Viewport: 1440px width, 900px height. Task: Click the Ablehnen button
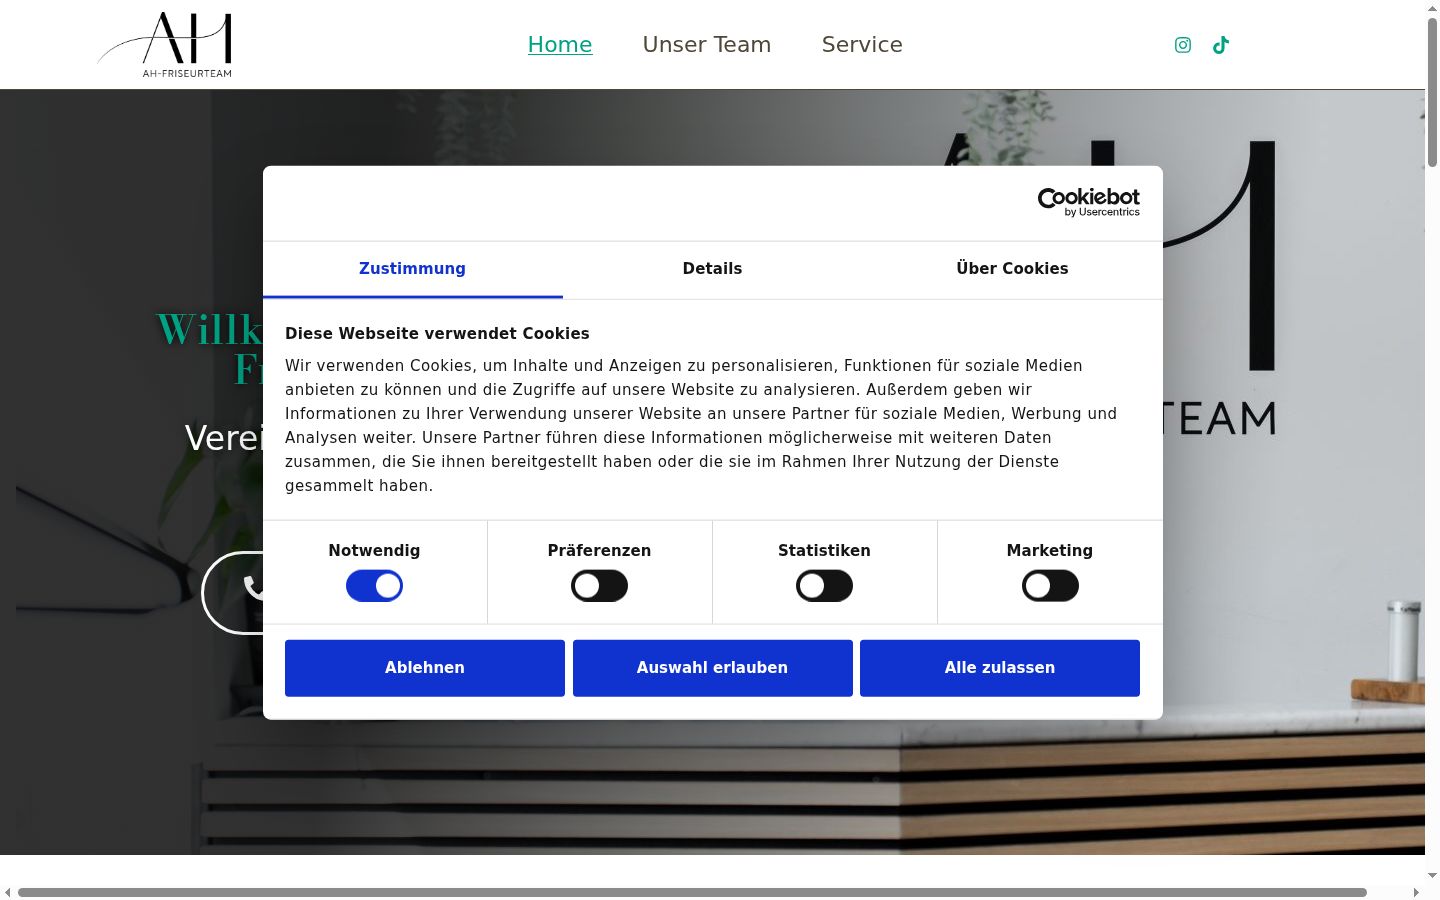425,668
